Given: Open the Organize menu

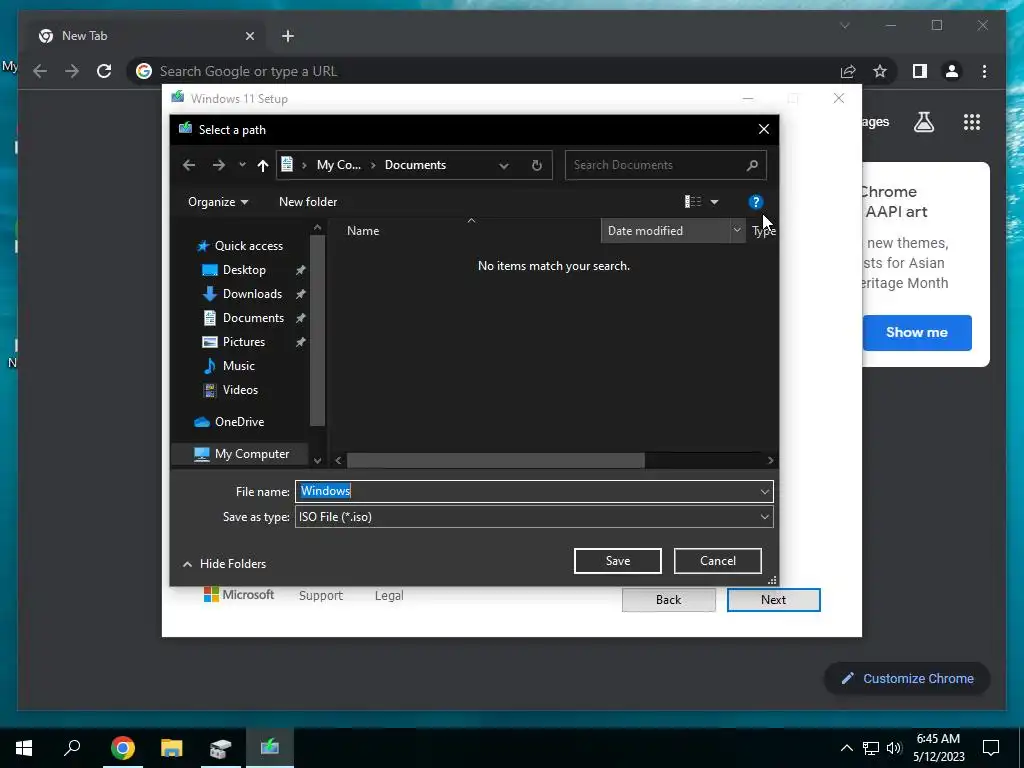Looking at the screenshot, I should pos(218,202).
